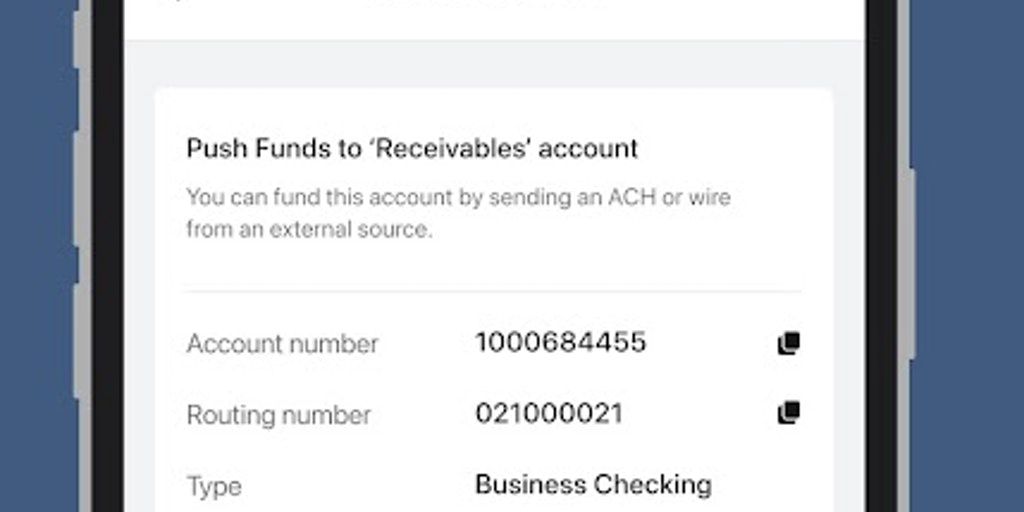Select the account number 1000684455
The height and width of the screenshot is (512, 1024).
pos(560,343)
